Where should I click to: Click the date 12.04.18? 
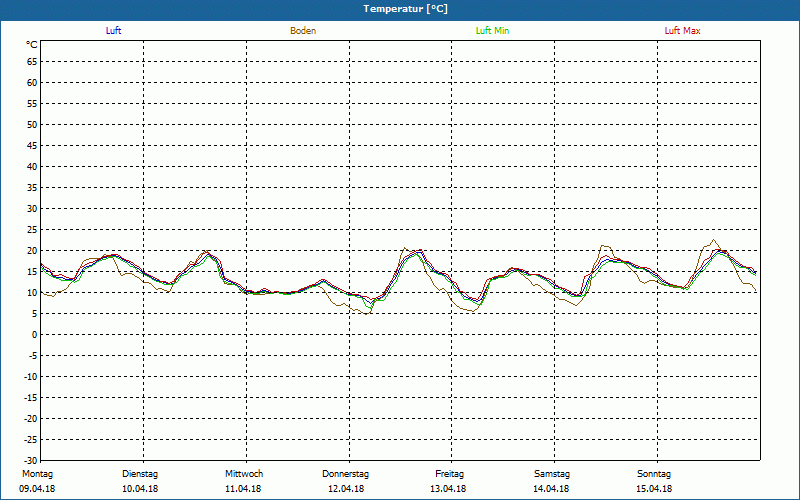coord(346,489)
